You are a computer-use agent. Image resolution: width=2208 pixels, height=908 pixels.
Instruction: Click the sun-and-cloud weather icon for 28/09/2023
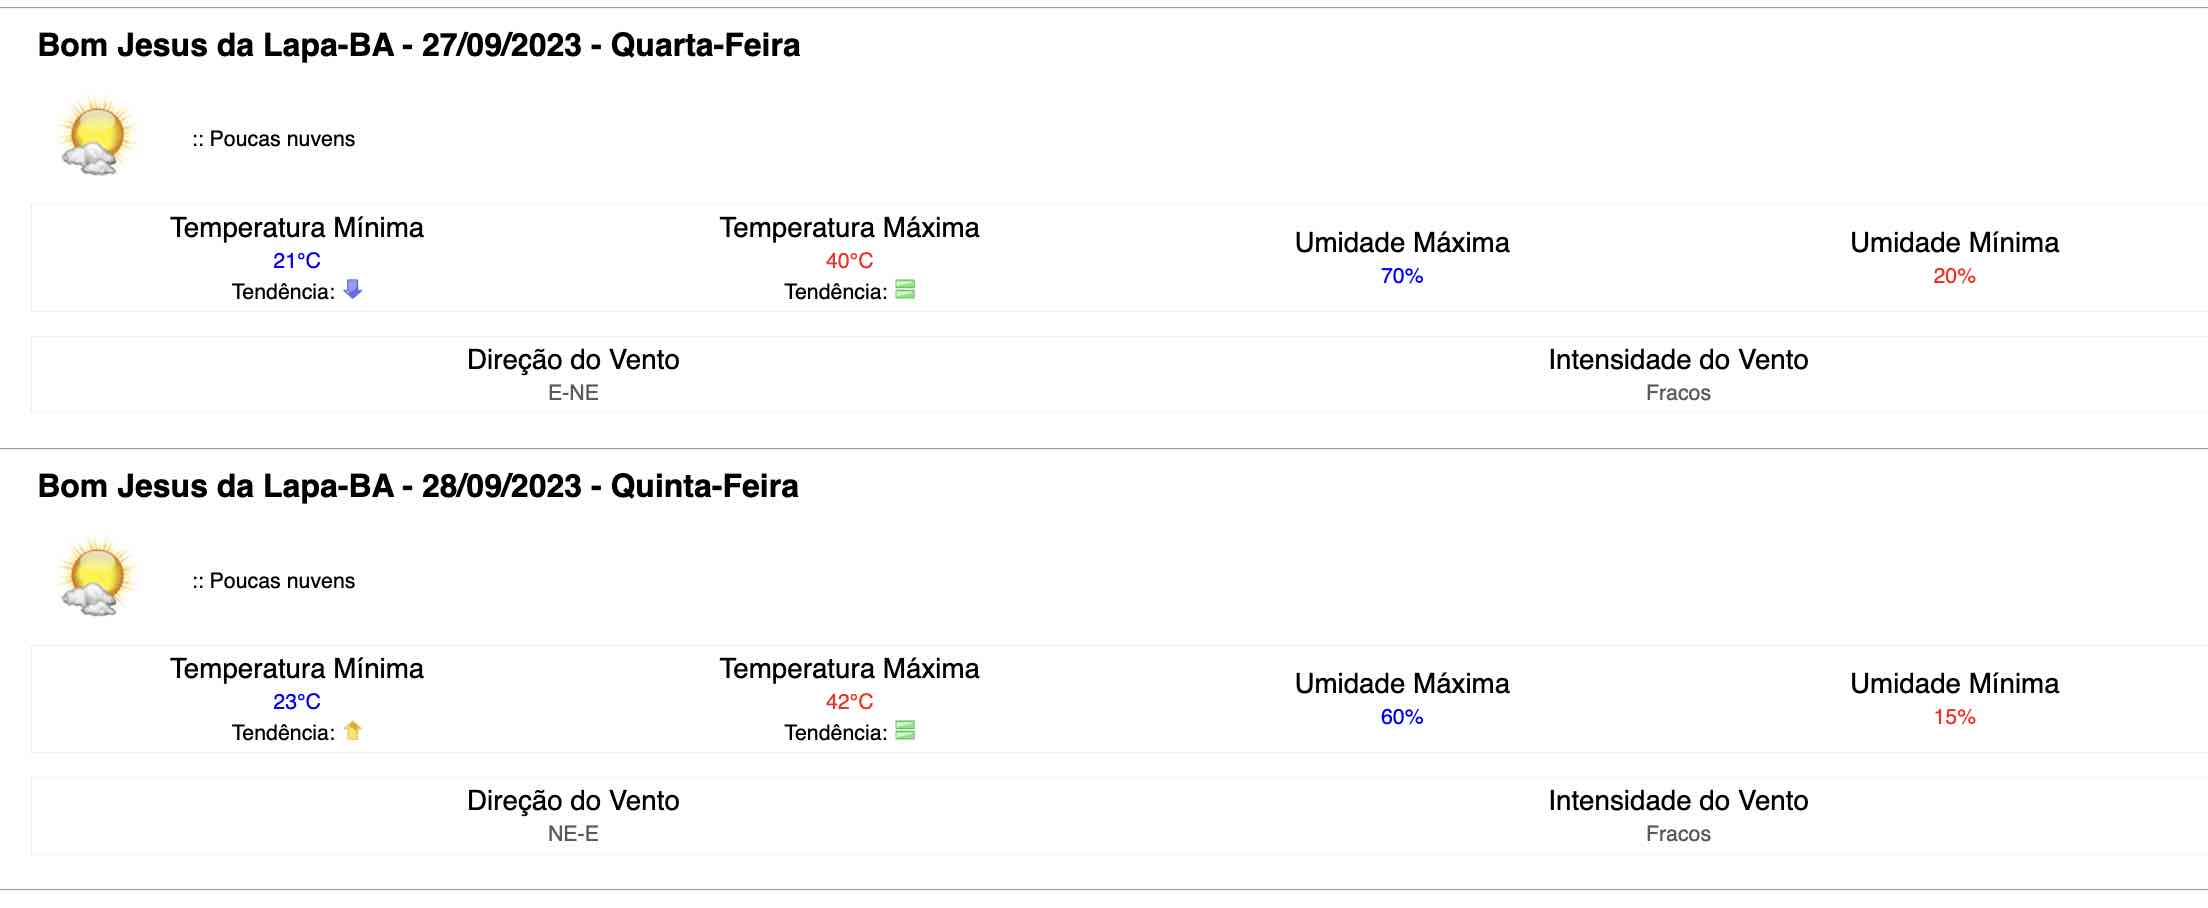96,578
